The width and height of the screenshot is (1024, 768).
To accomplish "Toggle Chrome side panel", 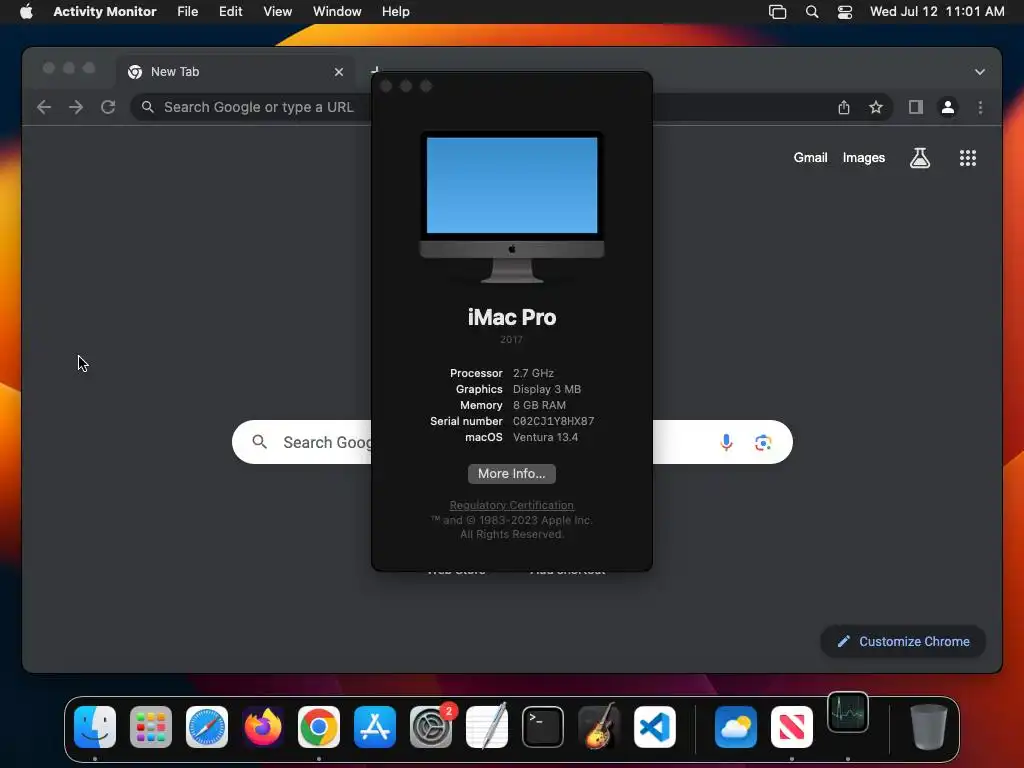I will pos(916,107).
